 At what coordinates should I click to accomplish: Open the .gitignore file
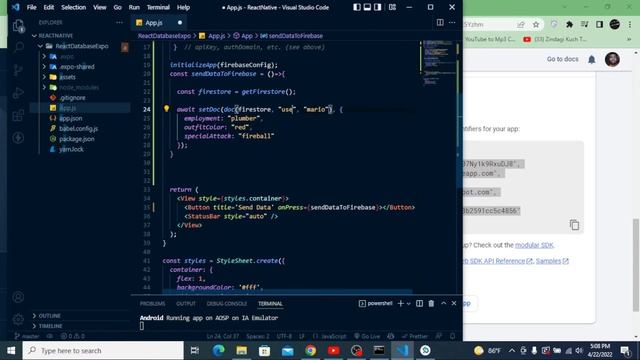(x=72, y=98)
